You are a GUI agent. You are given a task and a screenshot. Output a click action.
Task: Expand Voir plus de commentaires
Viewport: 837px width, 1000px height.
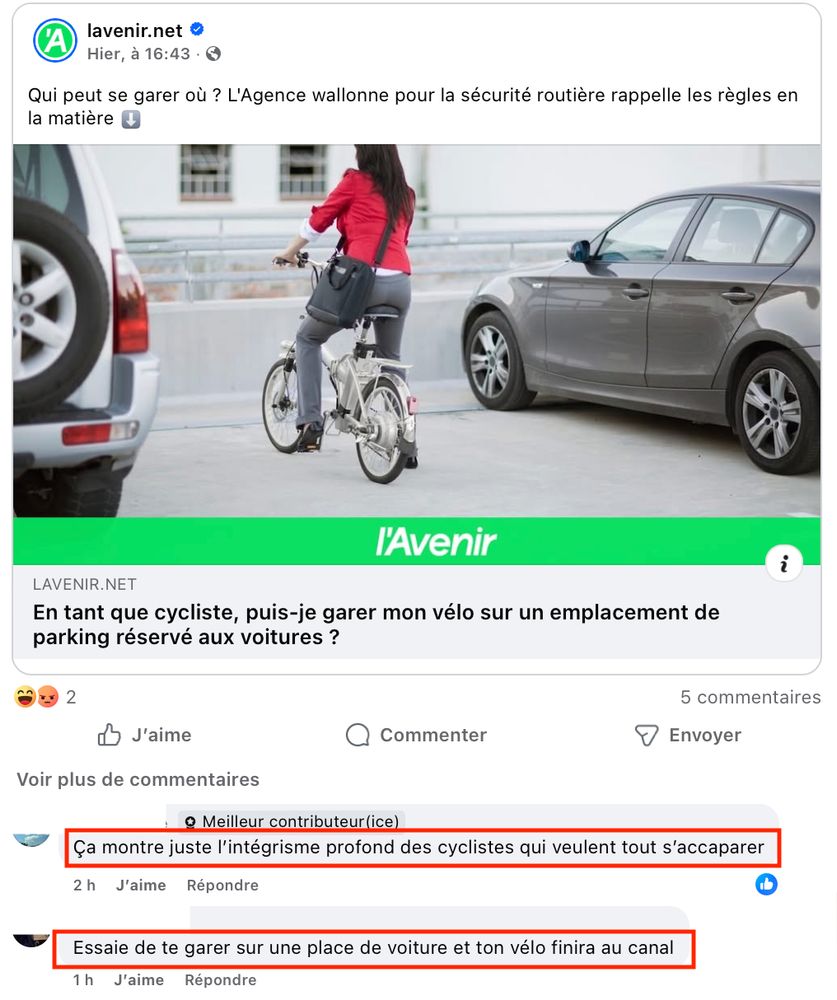click(x=138, y=779)
